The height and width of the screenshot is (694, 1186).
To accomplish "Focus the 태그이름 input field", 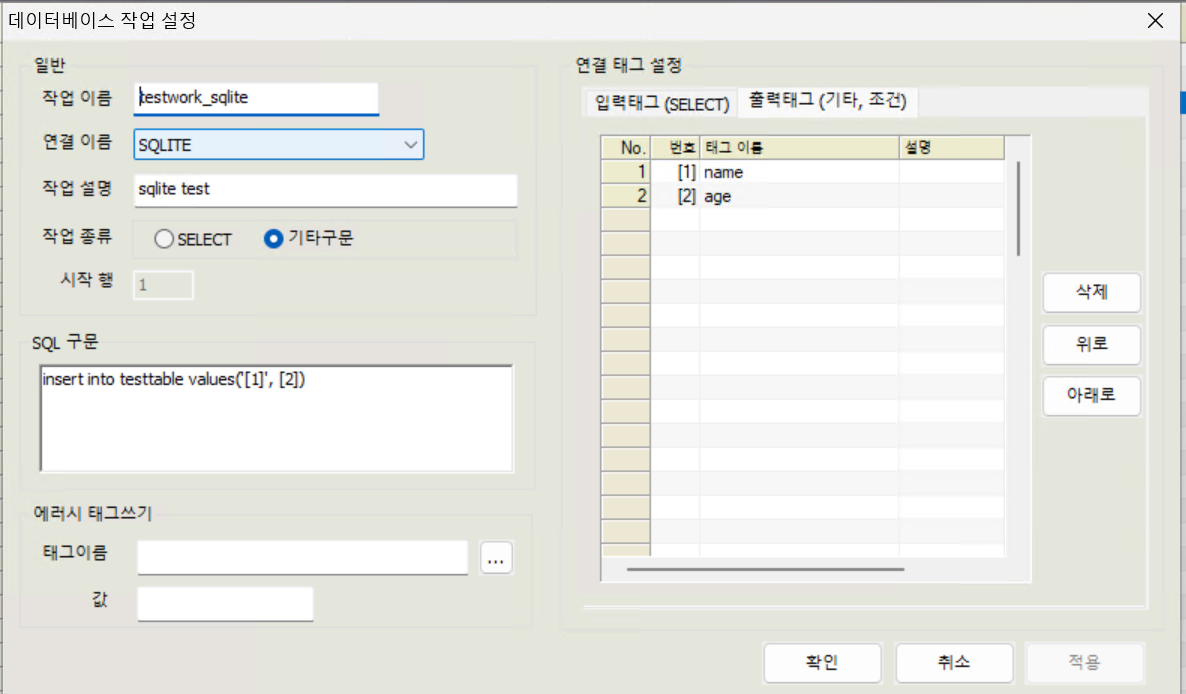I will 303,557.
